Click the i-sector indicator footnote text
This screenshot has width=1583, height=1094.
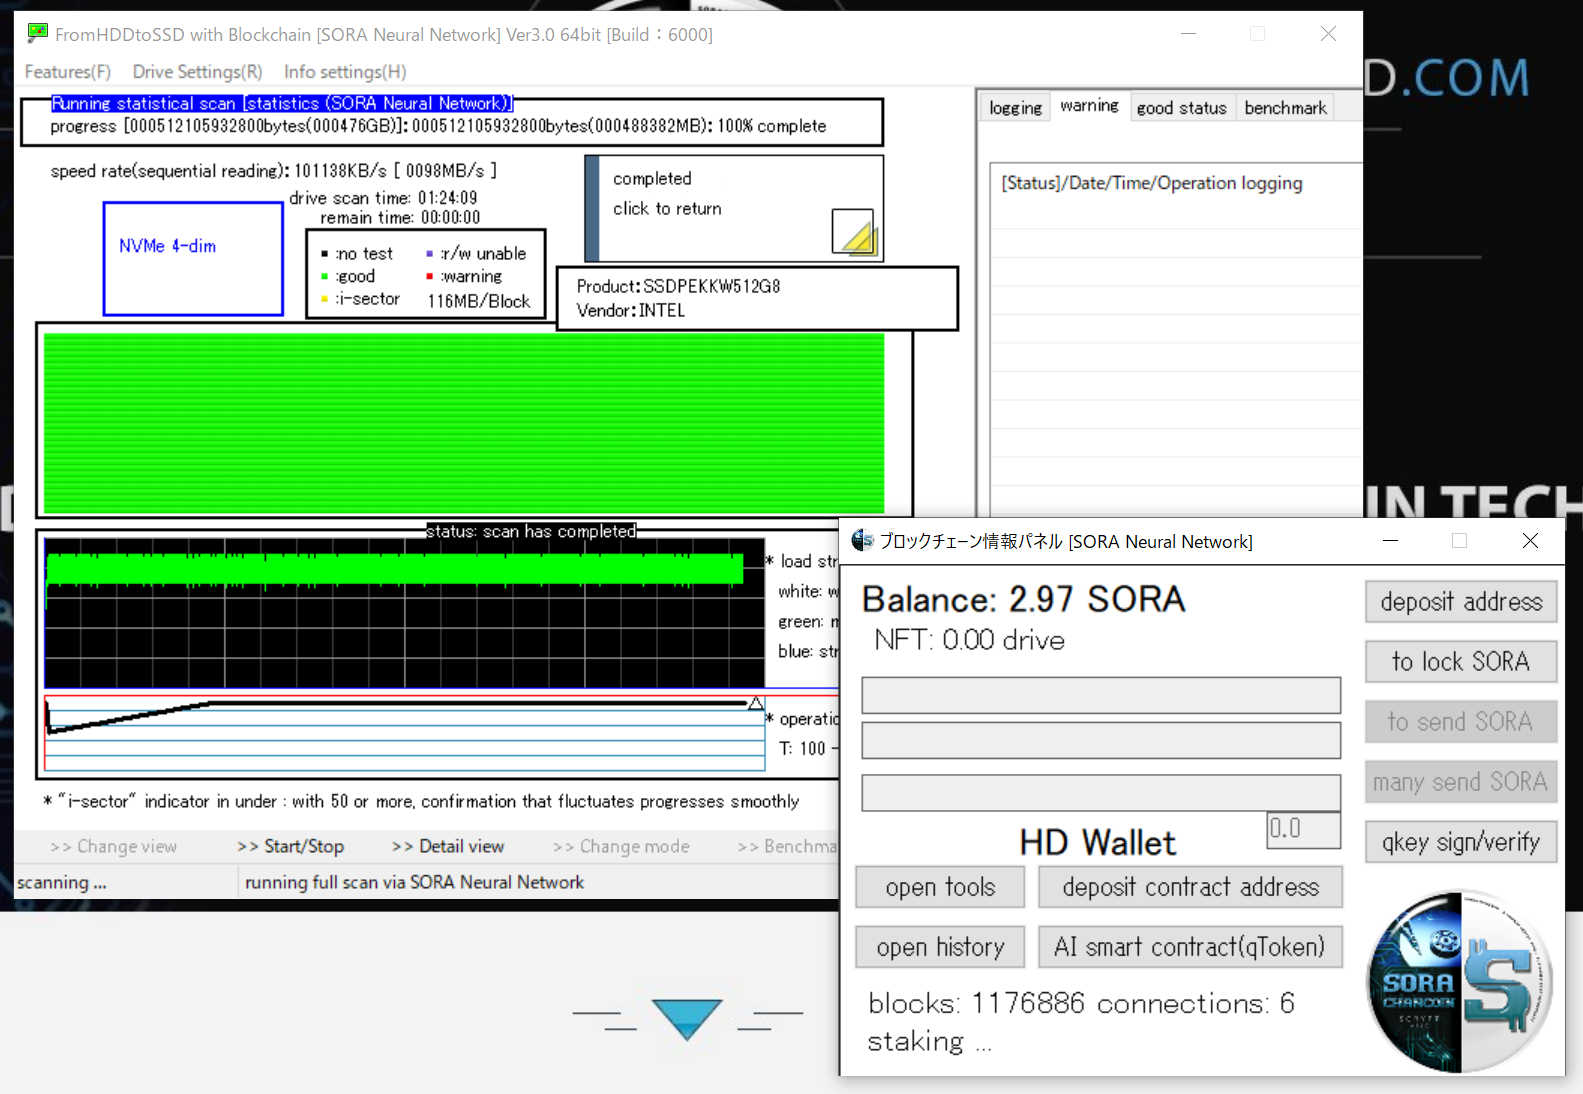[421, 801]
